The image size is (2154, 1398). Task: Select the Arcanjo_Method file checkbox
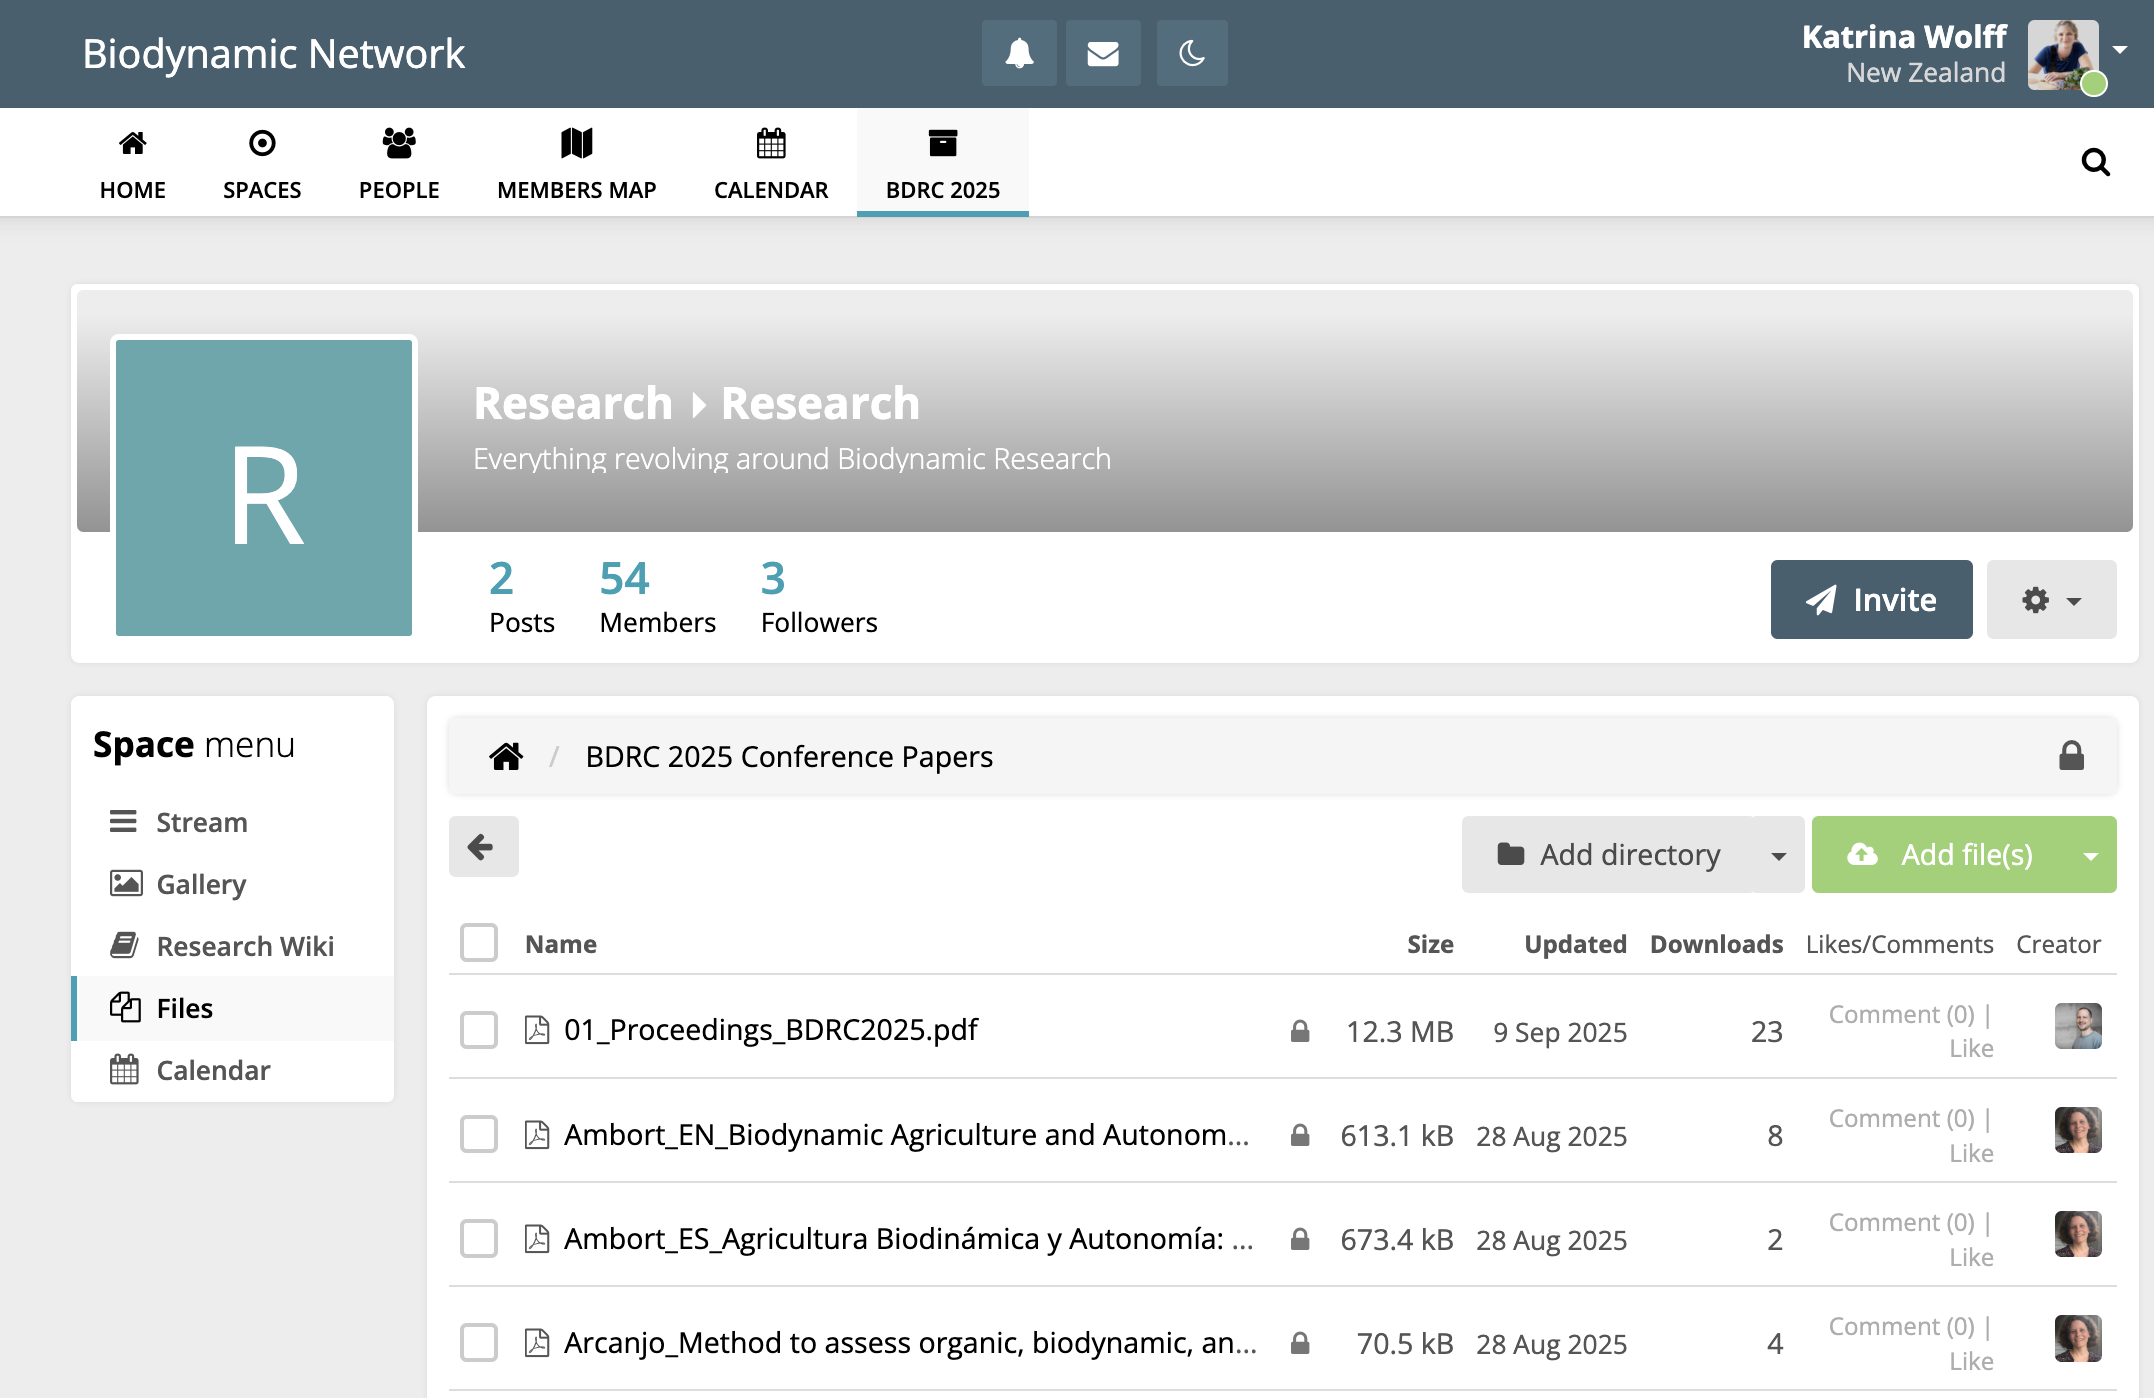479,1342
